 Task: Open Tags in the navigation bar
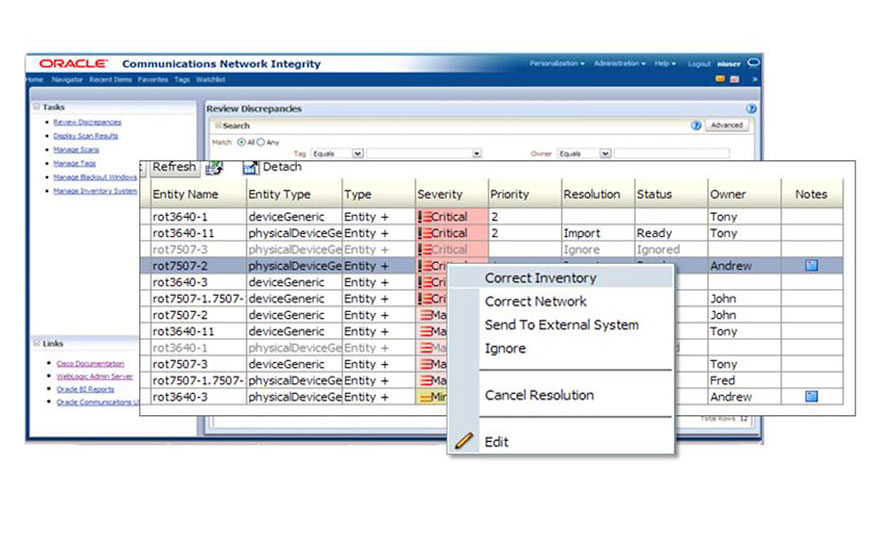[x=182, y=80]
